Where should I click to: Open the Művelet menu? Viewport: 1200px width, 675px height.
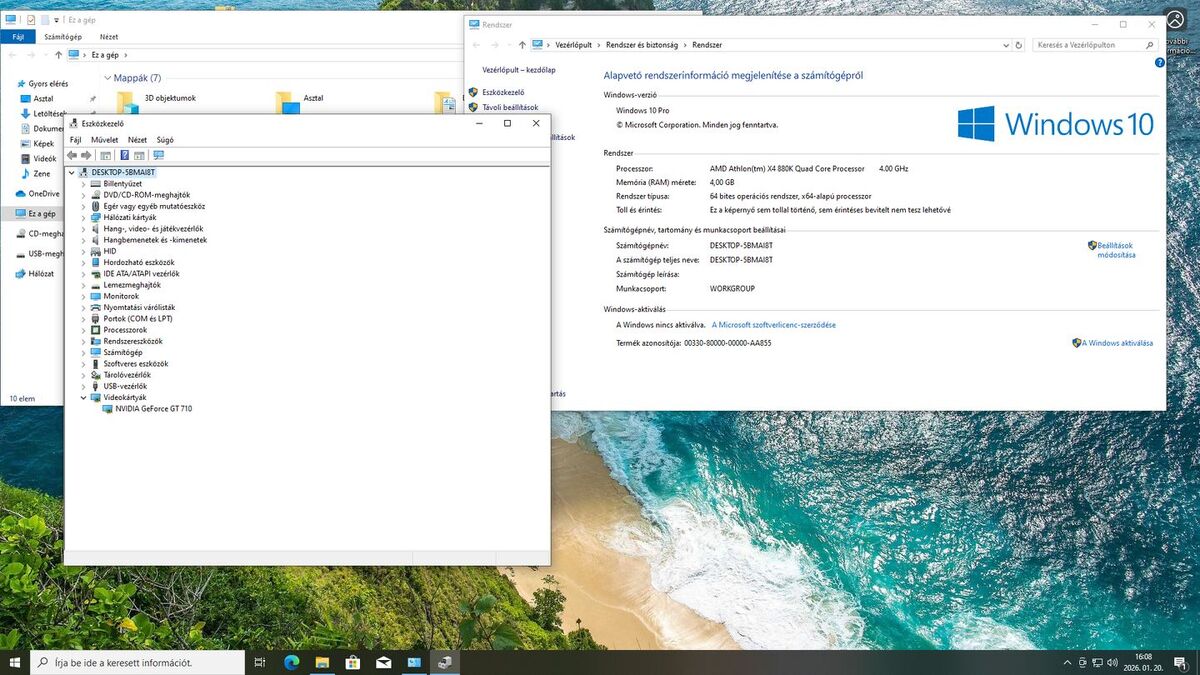(105, 140)
